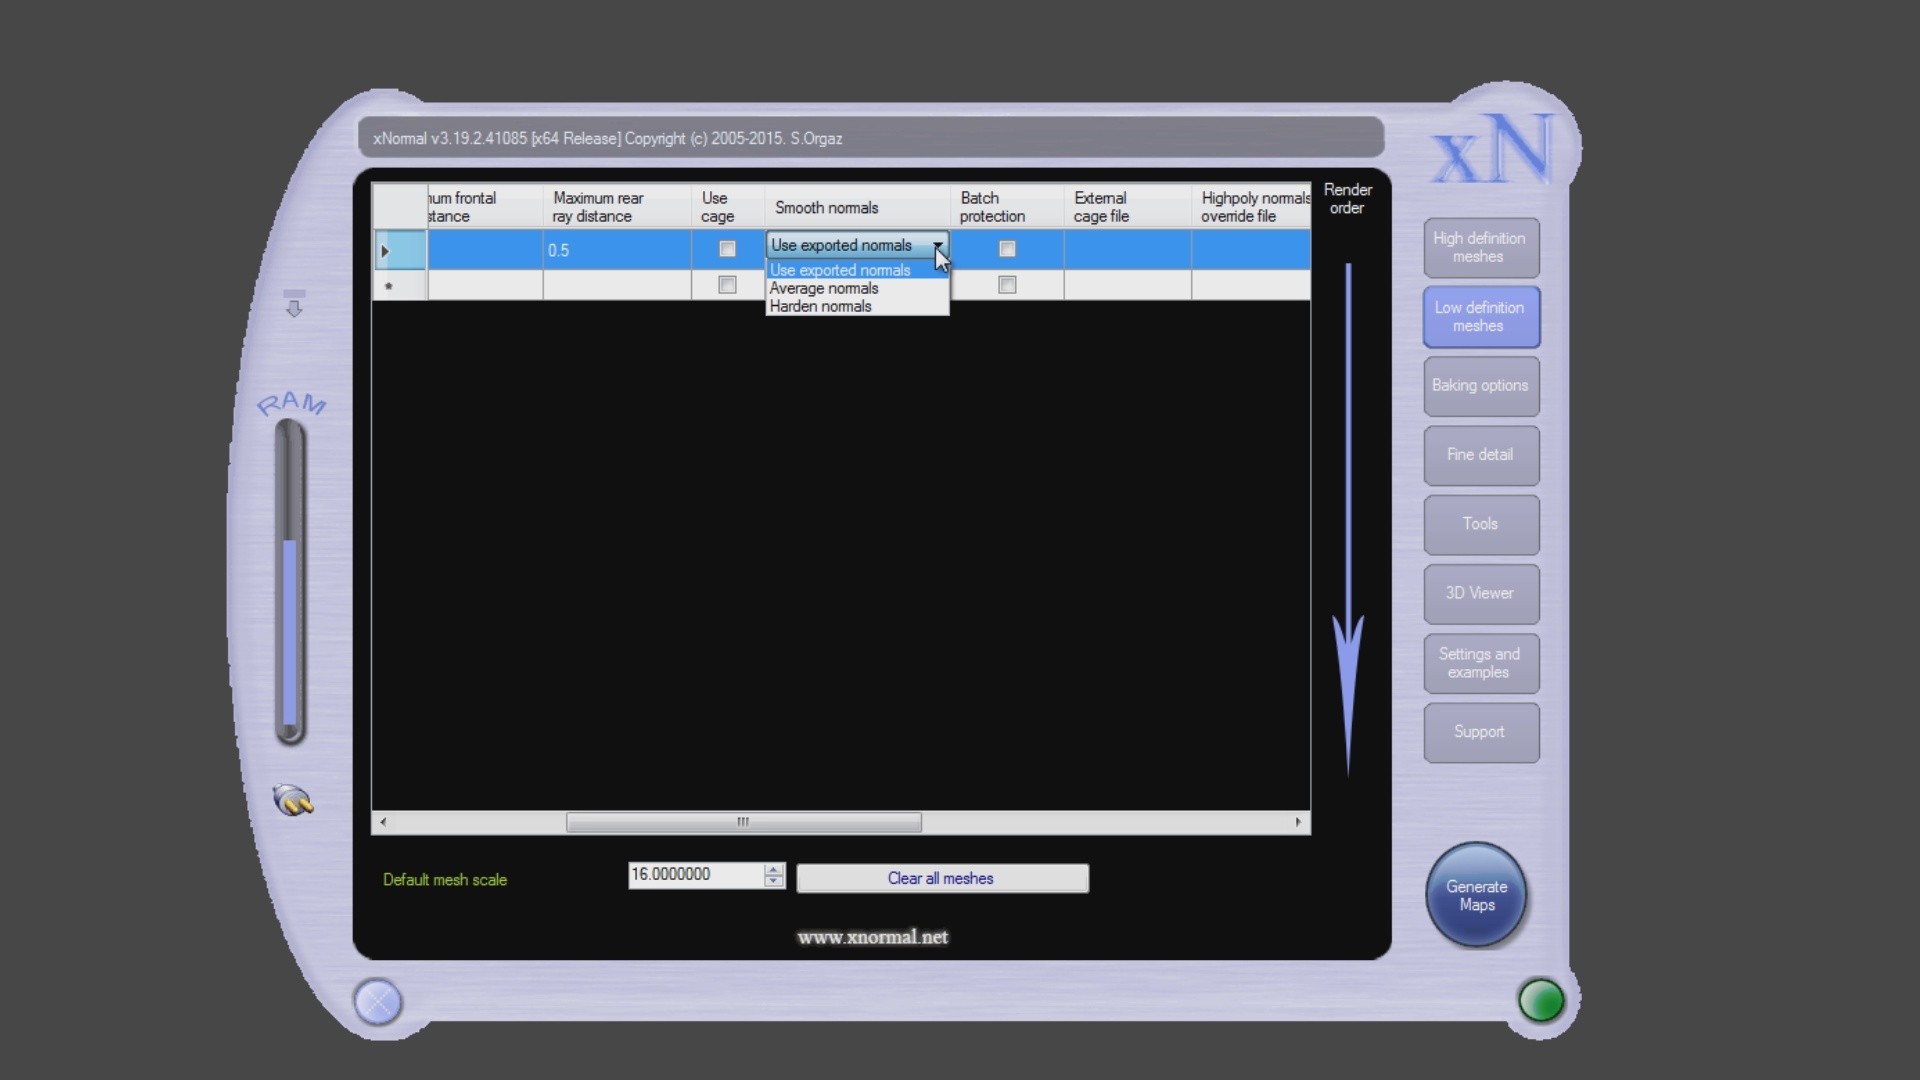This screenshot has width=1920, height=1080.
Task: Toggle Use cage in the new row
Action: click(727, 285)
